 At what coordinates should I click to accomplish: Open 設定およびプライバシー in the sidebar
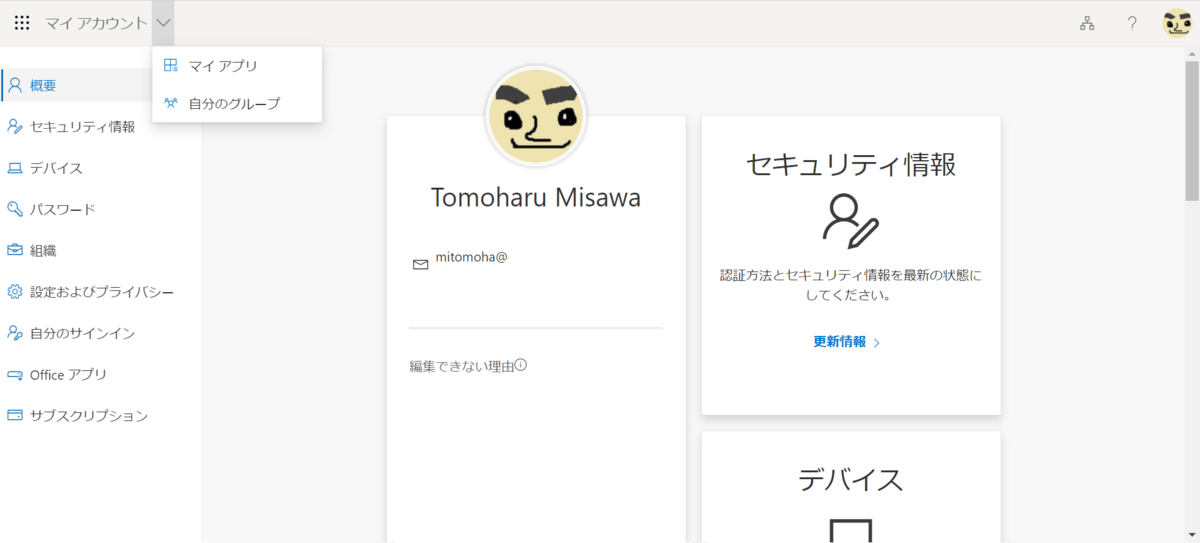[x=101, y=292]
